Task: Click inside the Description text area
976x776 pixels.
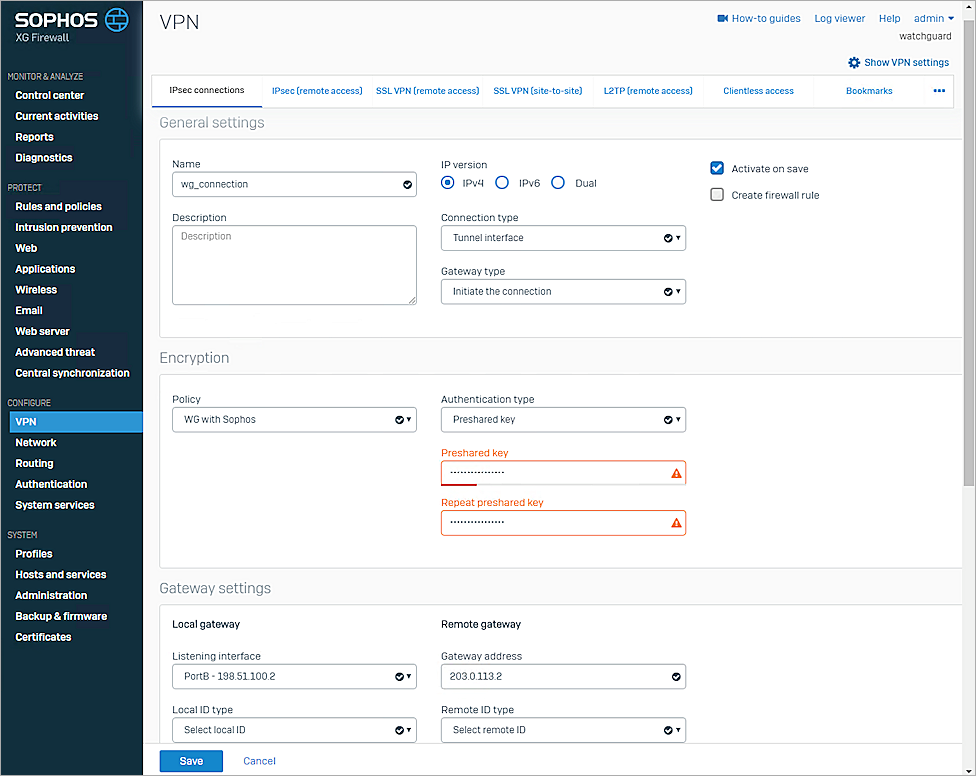Action: [294, 263]
